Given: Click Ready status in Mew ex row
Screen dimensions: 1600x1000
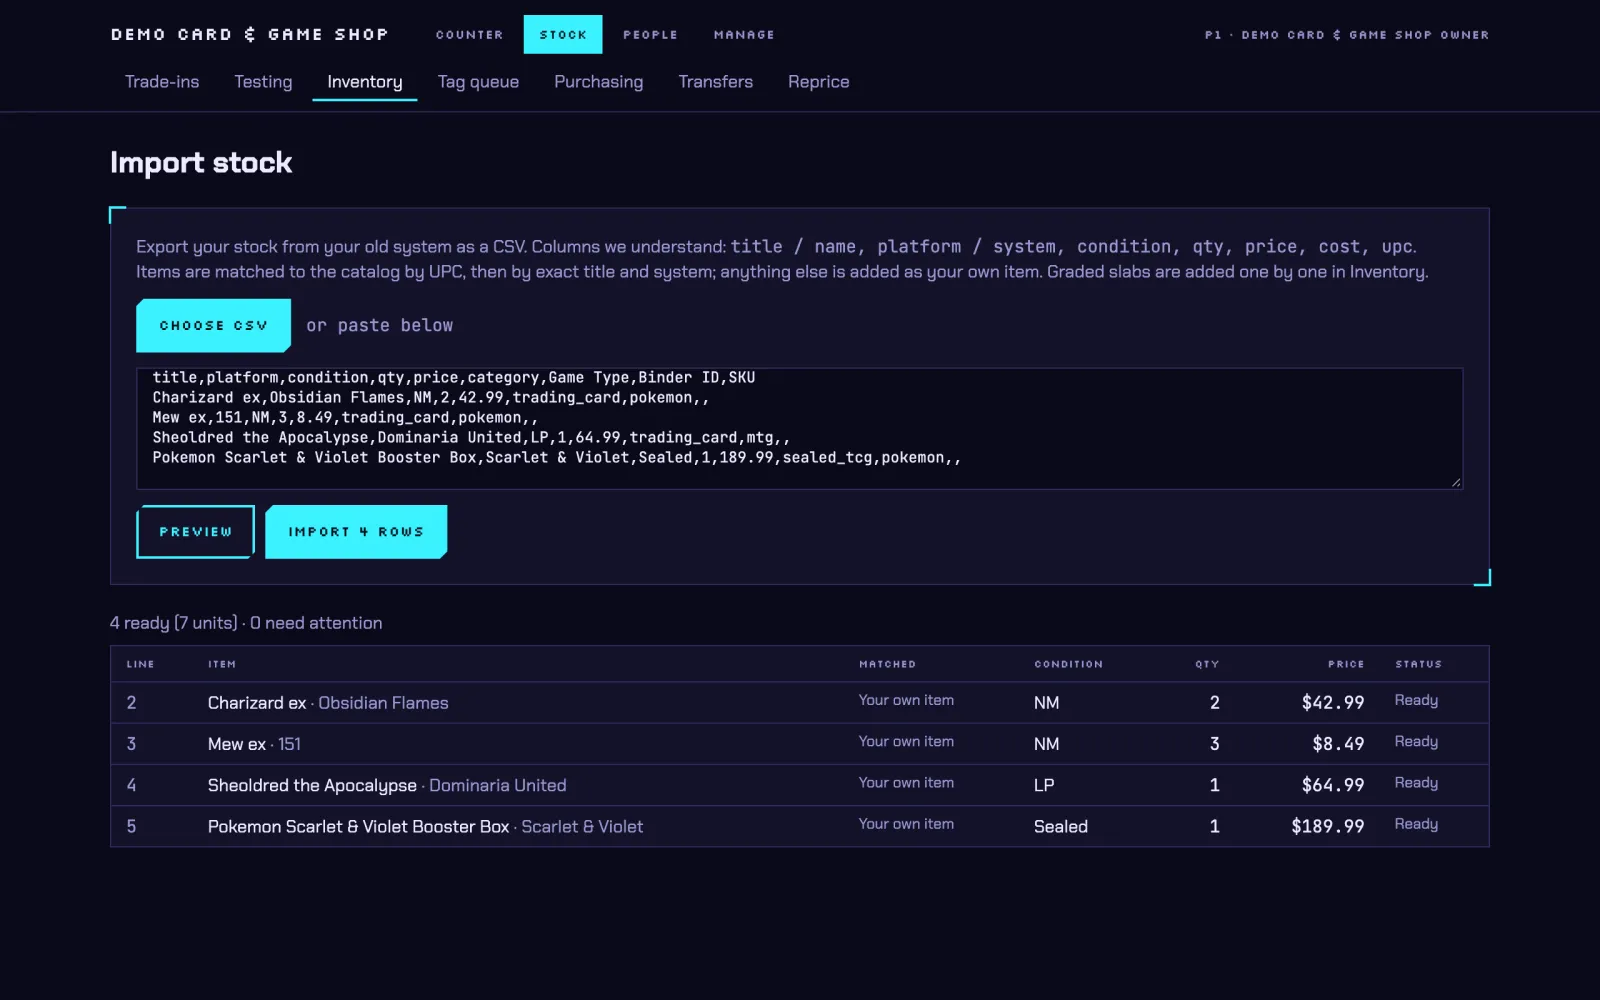Looking at the screenshot, I should (x=1416, y=742).
